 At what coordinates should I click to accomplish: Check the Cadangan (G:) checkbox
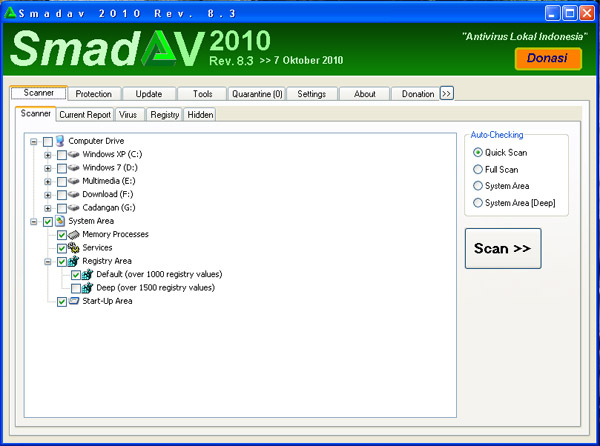62,208
